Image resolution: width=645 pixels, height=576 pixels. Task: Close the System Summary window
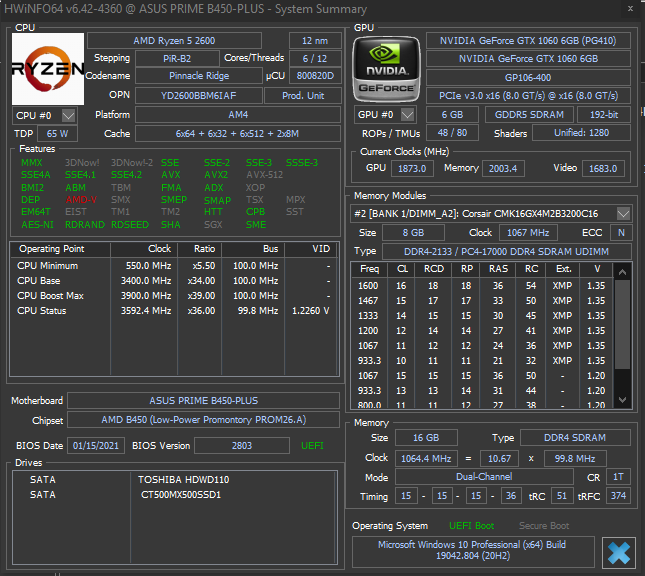click(x=630, y=9)
